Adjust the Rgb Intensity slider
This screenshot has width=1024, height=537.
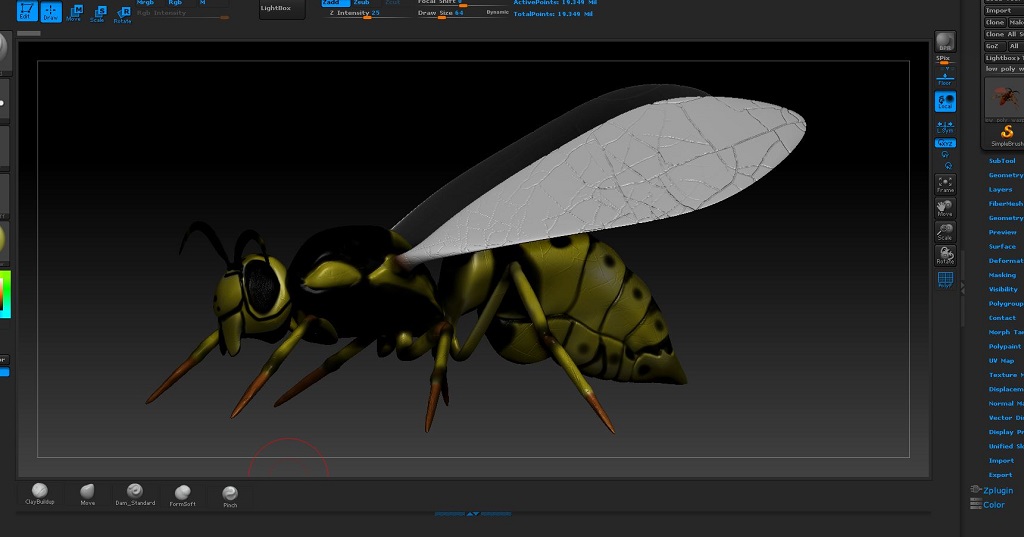(182, 14)
